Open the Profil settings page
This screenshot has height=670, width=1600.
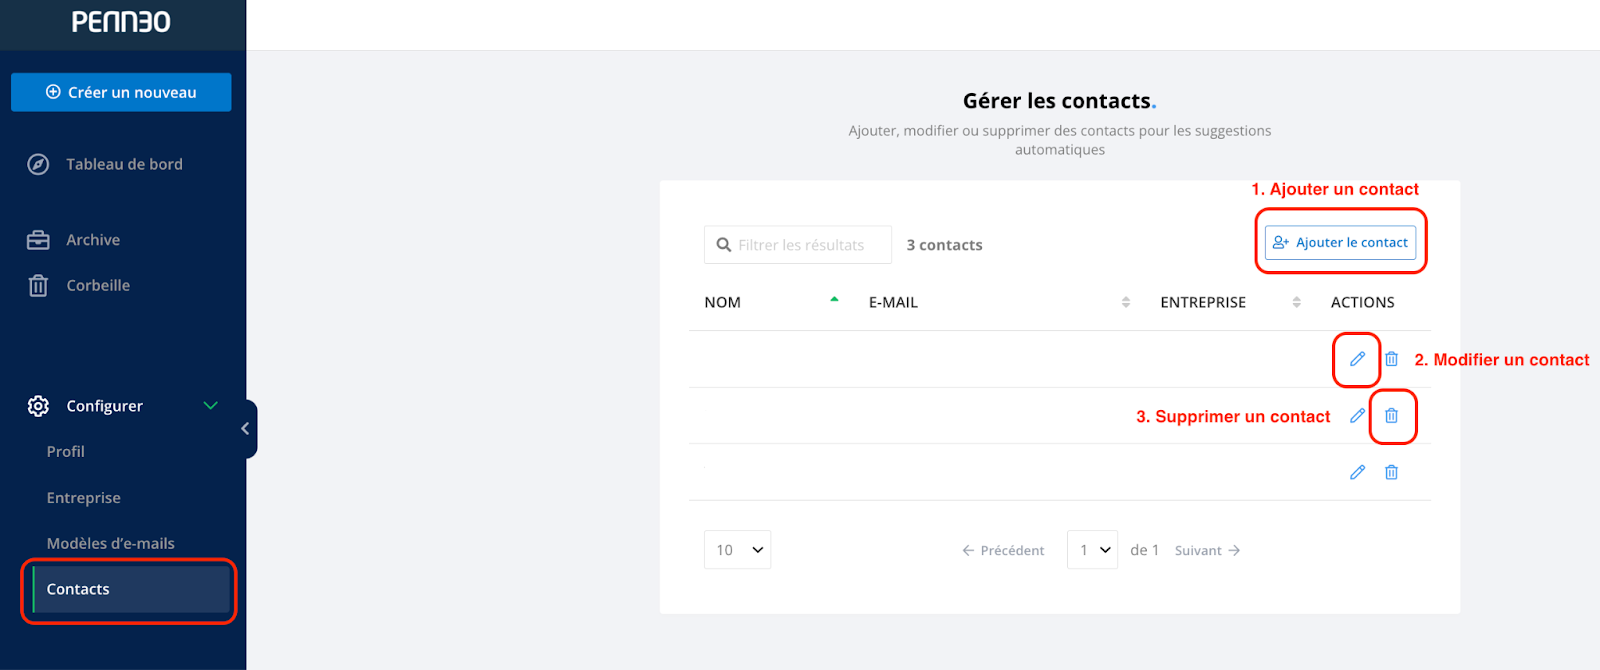click(x=65, y=452)
